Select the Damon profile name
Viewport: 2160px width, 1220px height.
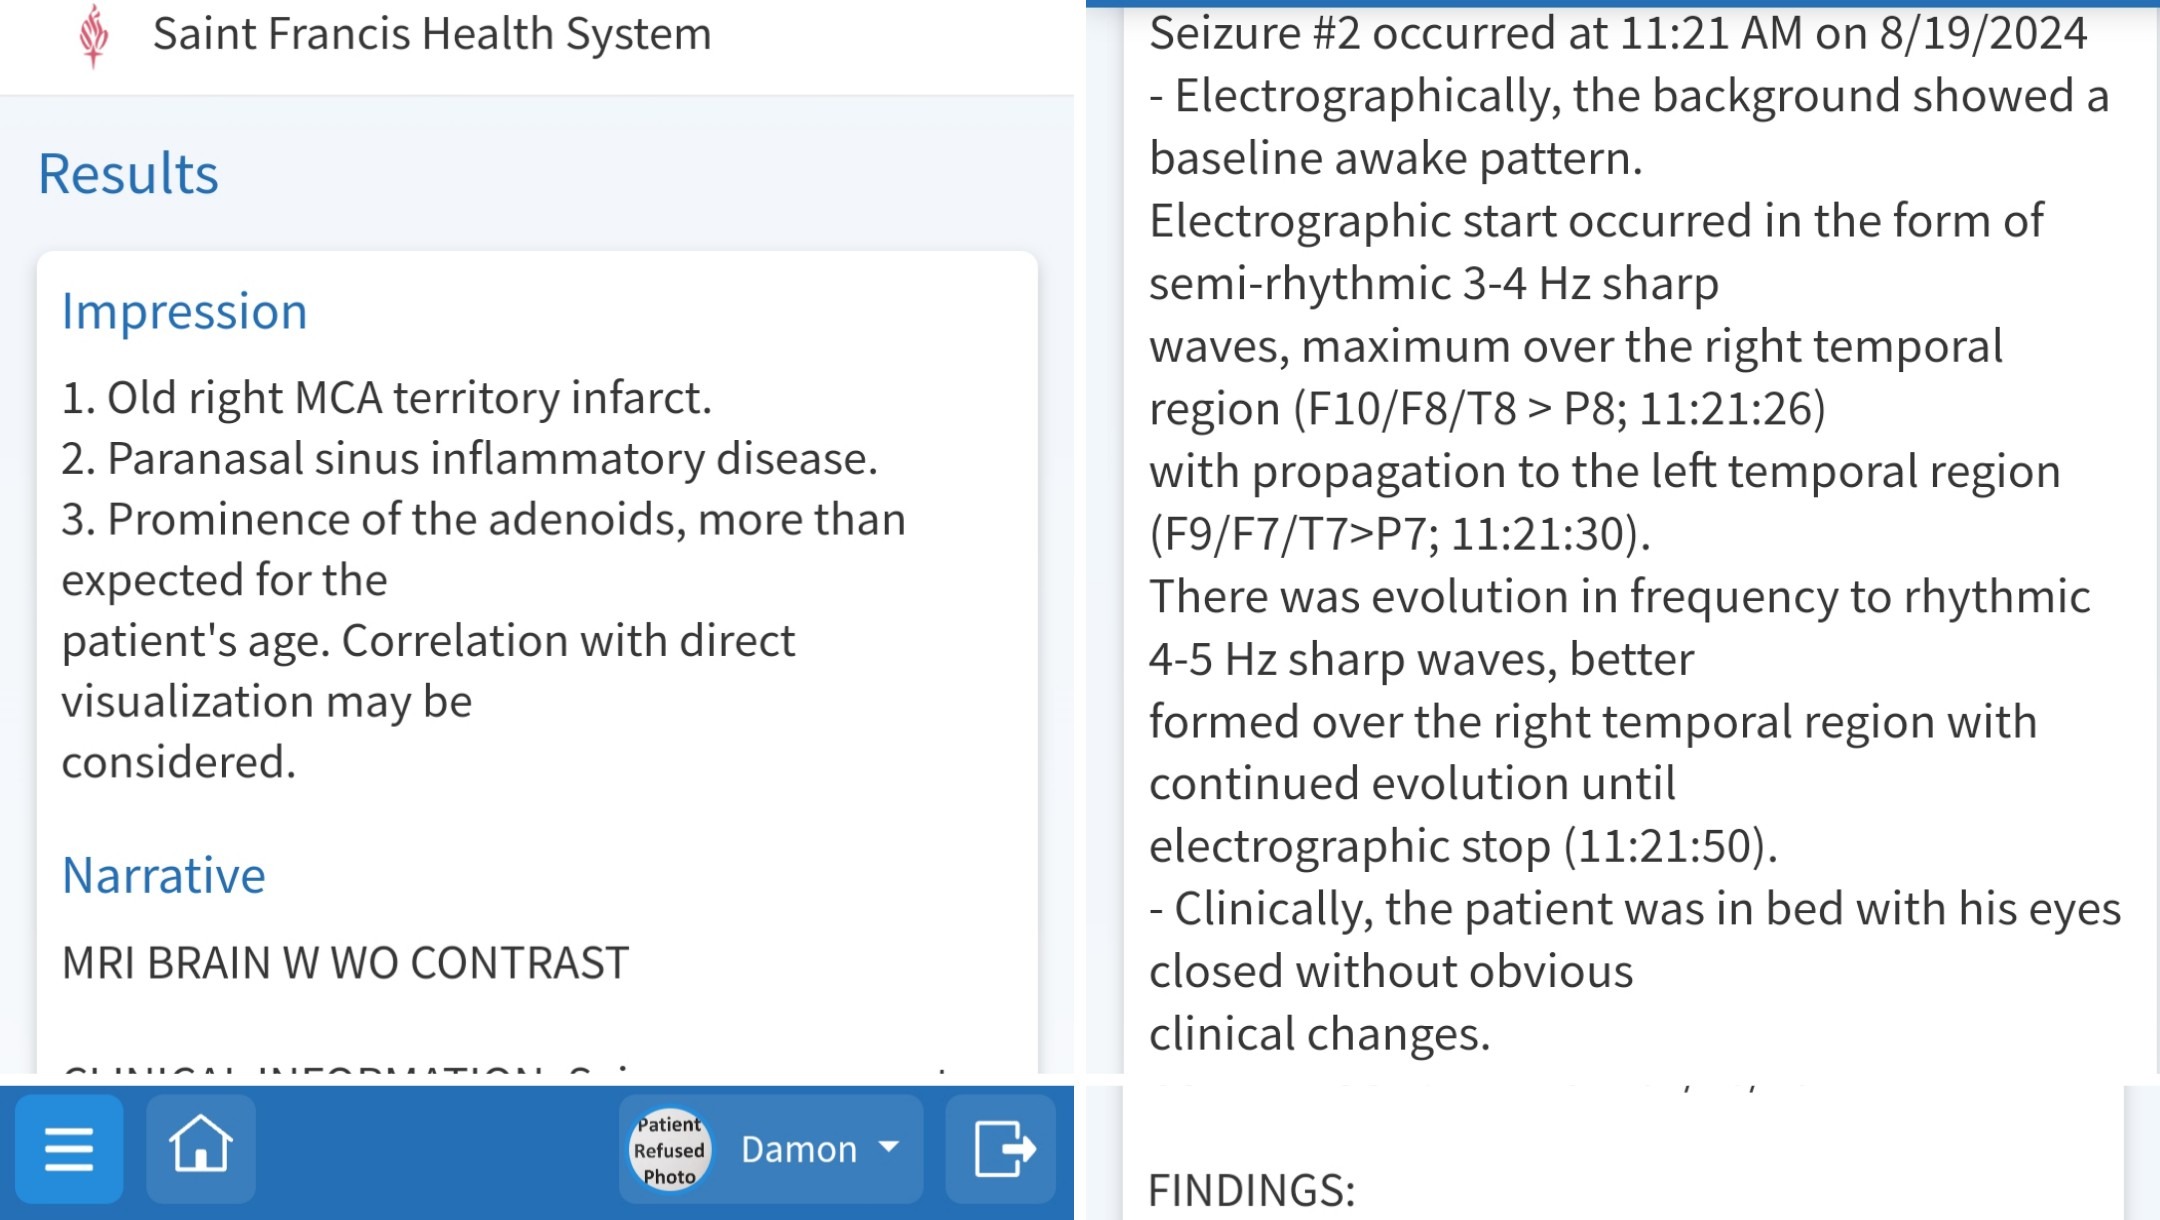coord(798,1149)
